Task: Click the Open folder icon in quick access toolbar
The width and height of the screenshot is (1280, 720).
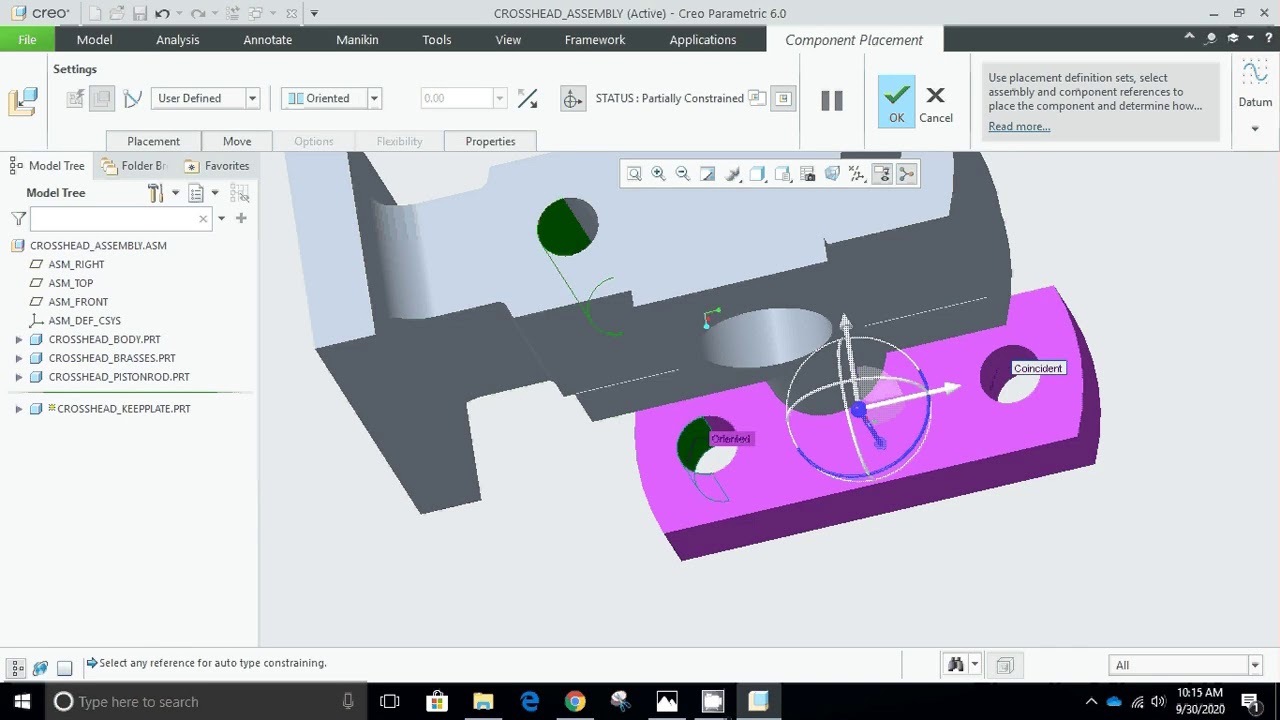Action: coord(117,13)
